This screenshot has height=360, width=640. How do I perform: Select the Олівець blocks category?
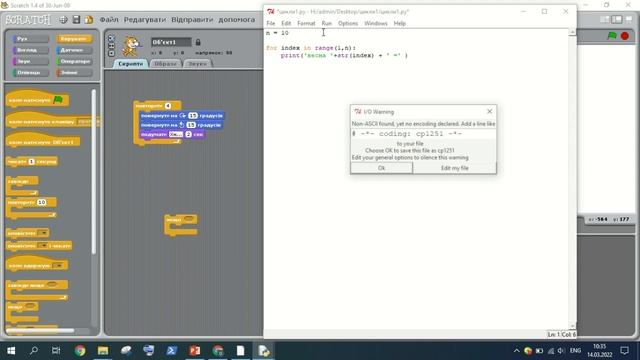pyautogui.click(x=30, y=73)
